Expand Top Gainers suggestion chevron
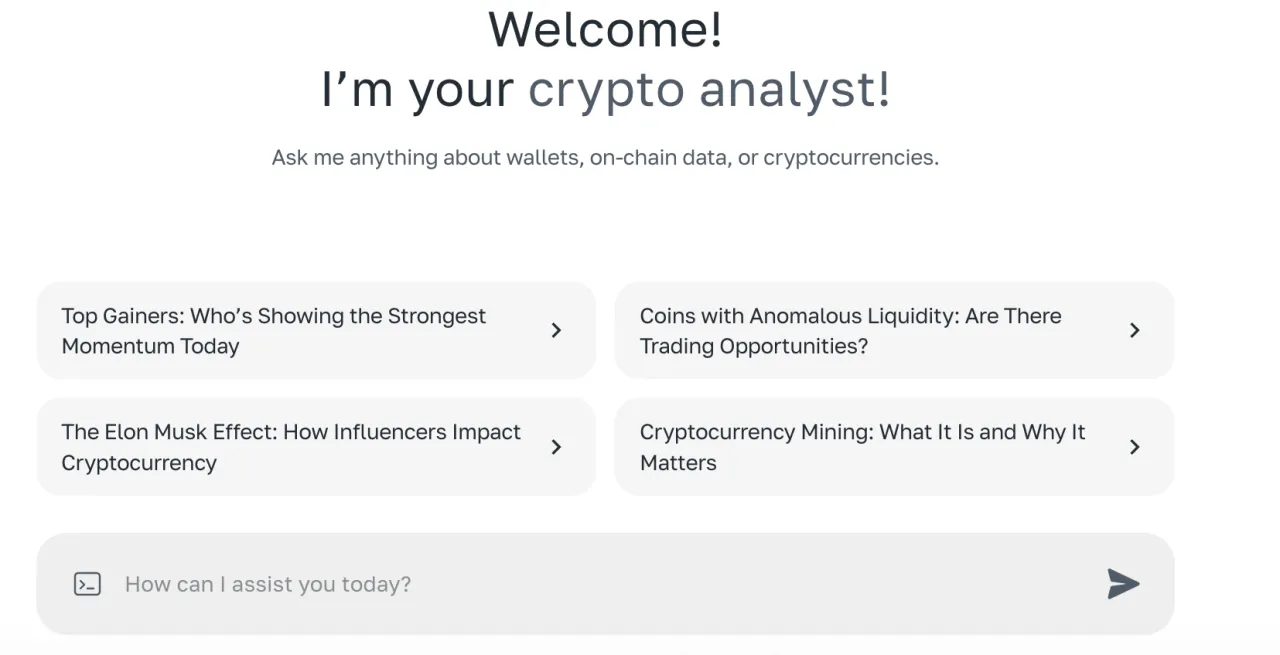The height and width of the screenshot is (655, 1280). click(557, 330)
